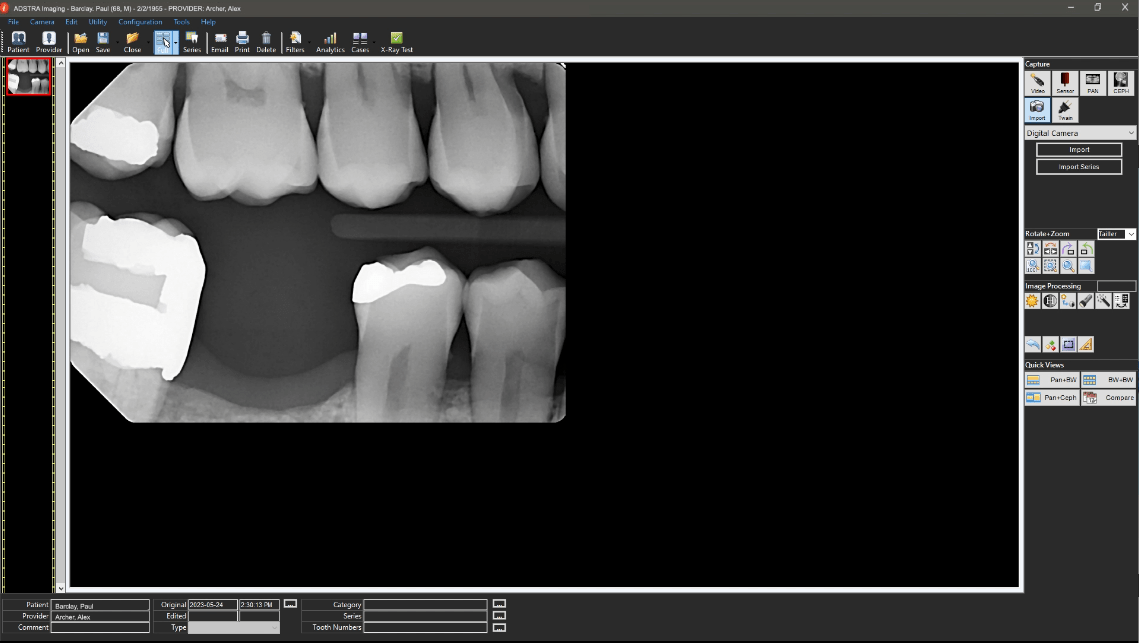This screenshot has width=1139, height=643.
Task: Open the Help menu
Action: point(208,22)
